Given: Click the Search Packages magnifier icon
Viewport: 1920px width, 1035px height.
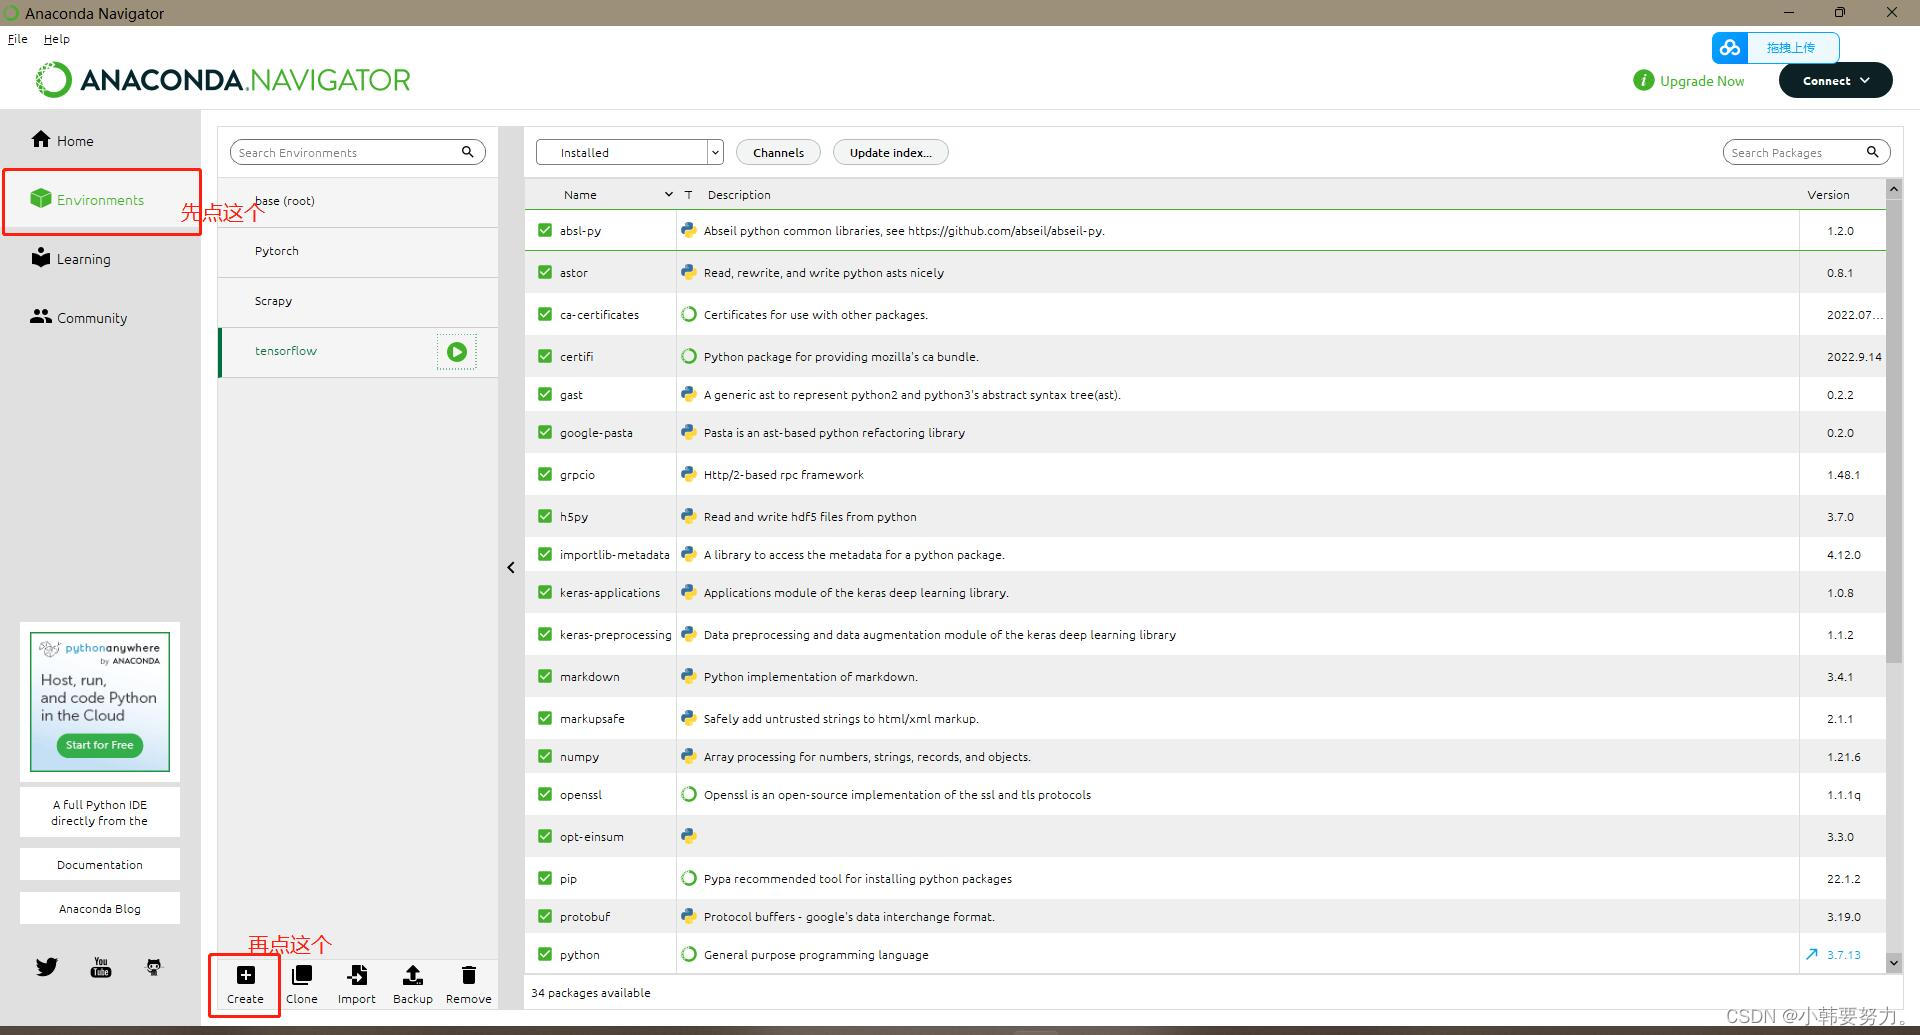Looking at the screenshot, I should [x=1873, y=152].
